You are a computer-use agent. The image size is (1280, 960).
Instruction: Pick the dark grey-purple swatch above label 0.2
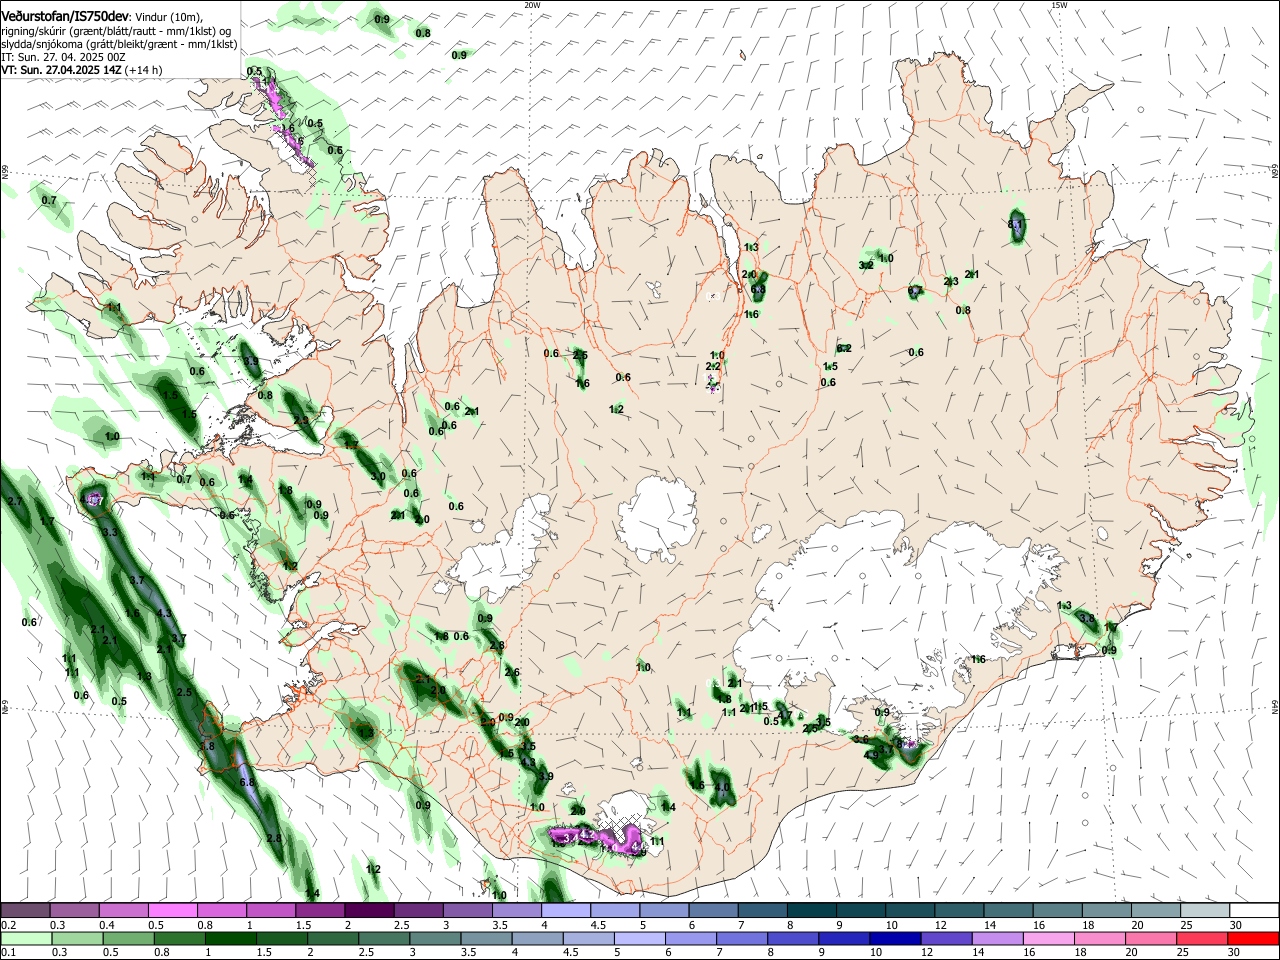pos(25,911)
